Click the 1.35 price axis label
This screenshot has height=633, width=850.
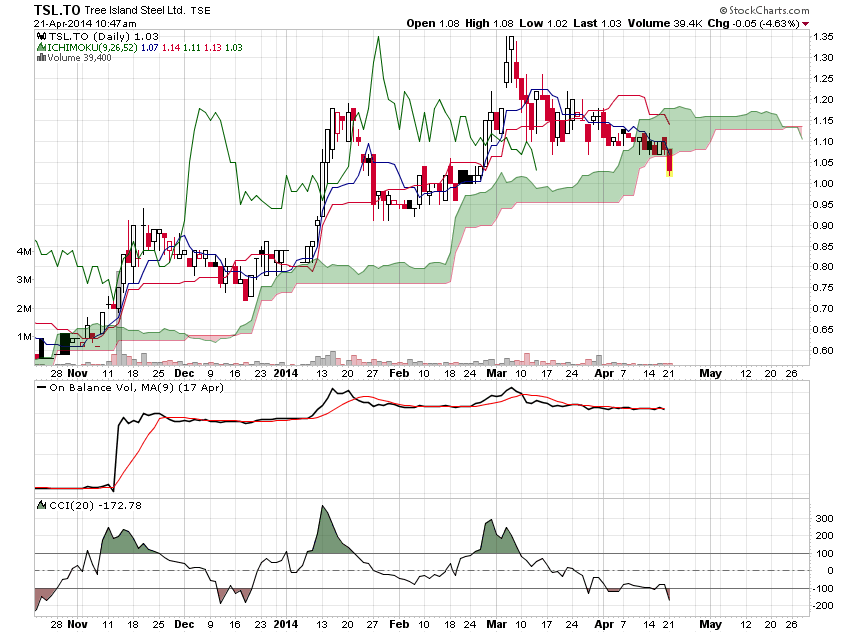point(823,37)
